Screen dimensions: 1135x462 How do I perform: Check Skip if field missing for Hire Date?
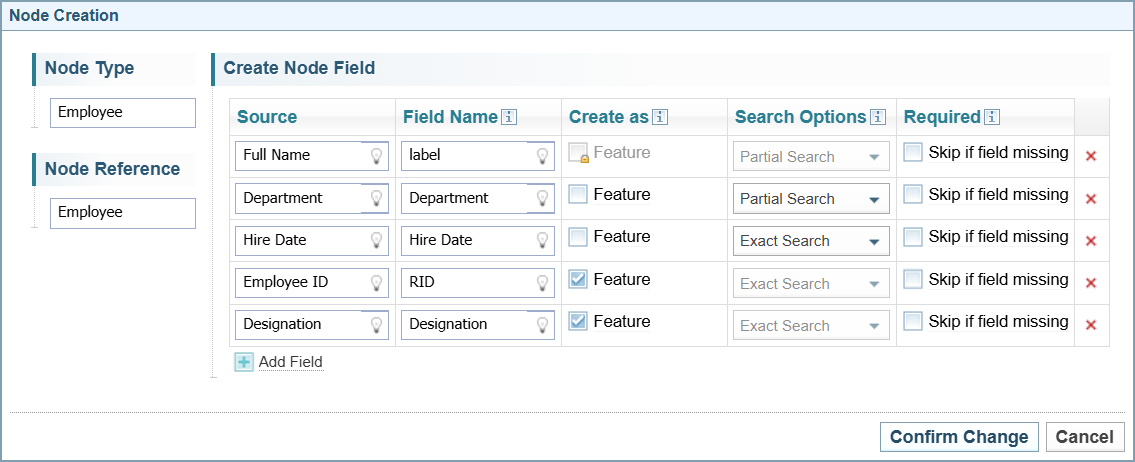912,237
